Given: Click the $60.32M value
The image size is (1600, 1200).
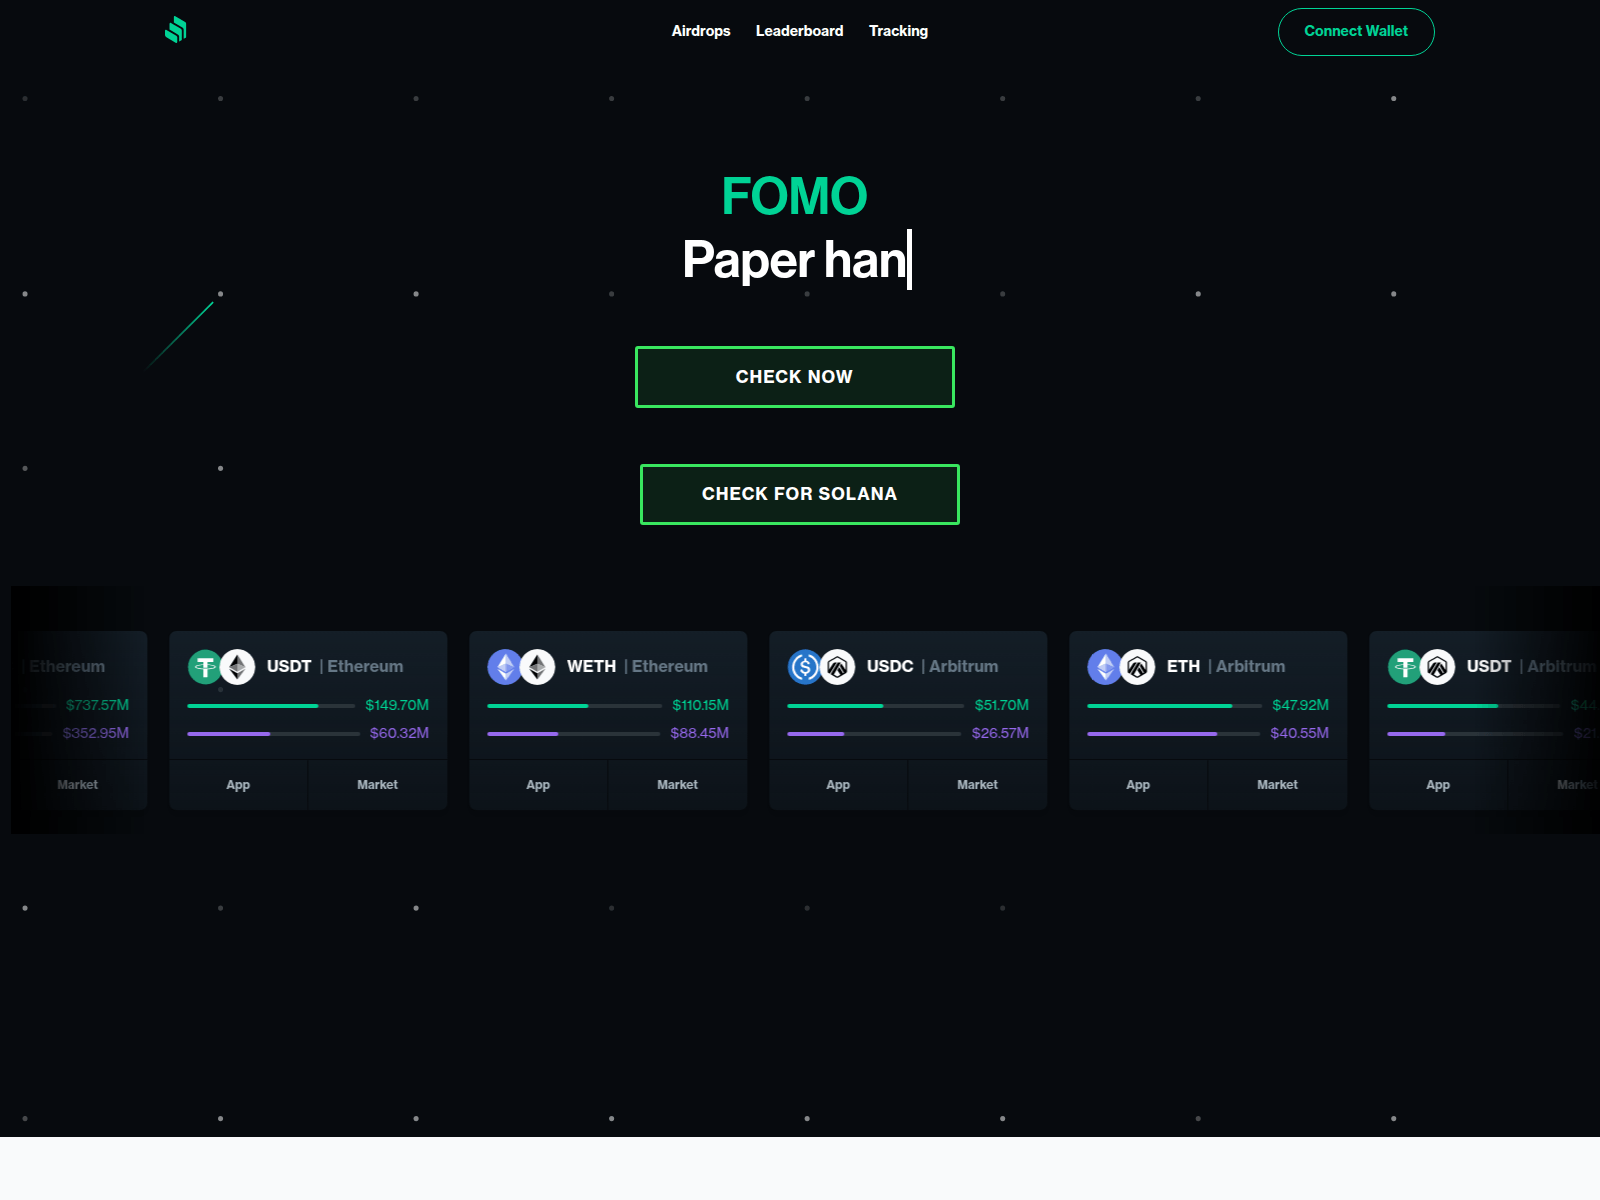Looking at the screenshot, I should (x=399, y=733).
